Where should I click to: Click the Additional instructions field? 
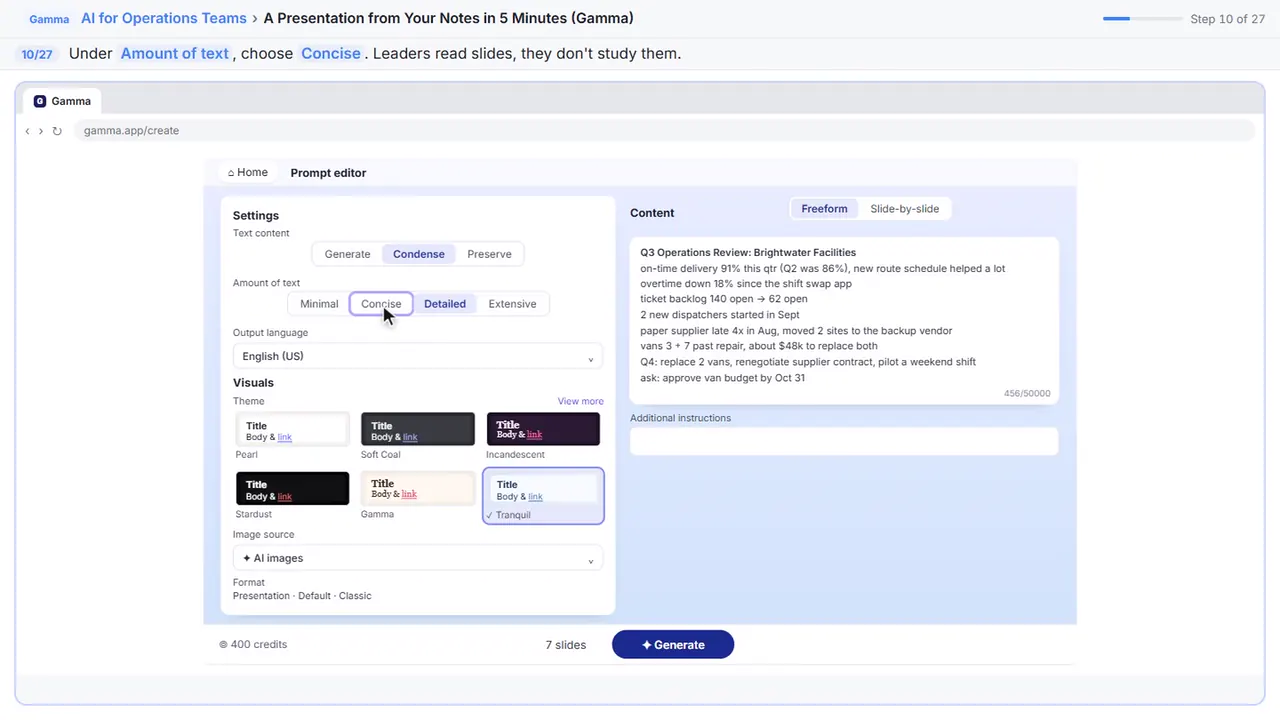click(844, 441)
